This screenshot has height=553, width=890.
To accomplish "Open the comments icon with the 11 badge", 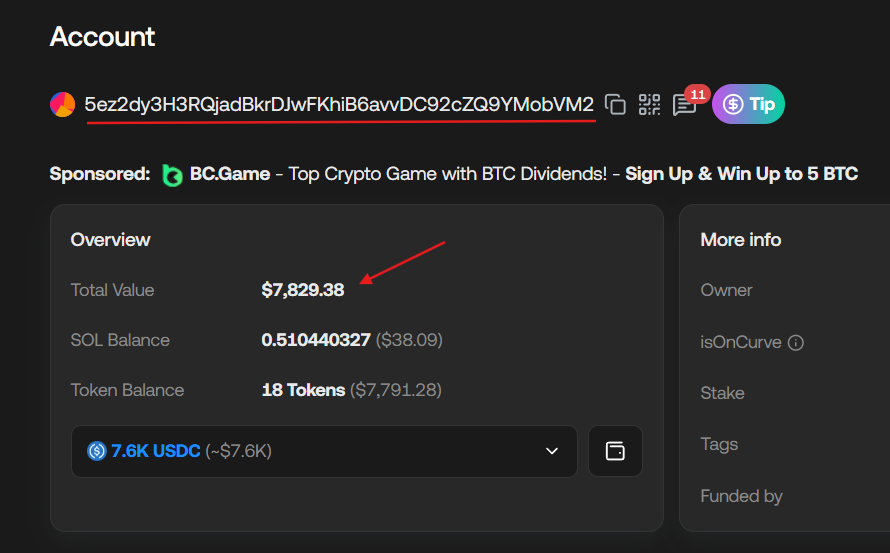I will click(685, 105).
